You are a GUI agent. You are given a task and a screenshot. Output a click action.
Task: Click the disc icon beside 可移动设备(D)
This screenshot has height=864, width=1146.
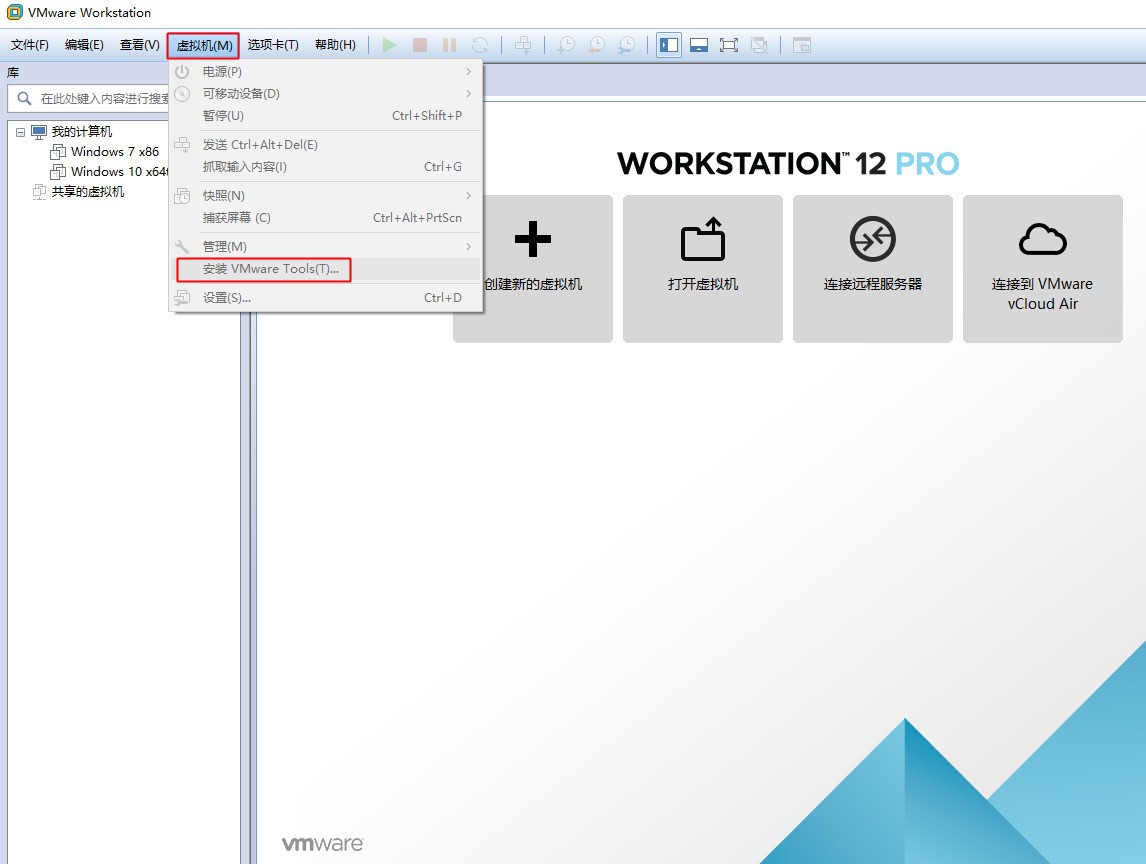tap(182, 94)
